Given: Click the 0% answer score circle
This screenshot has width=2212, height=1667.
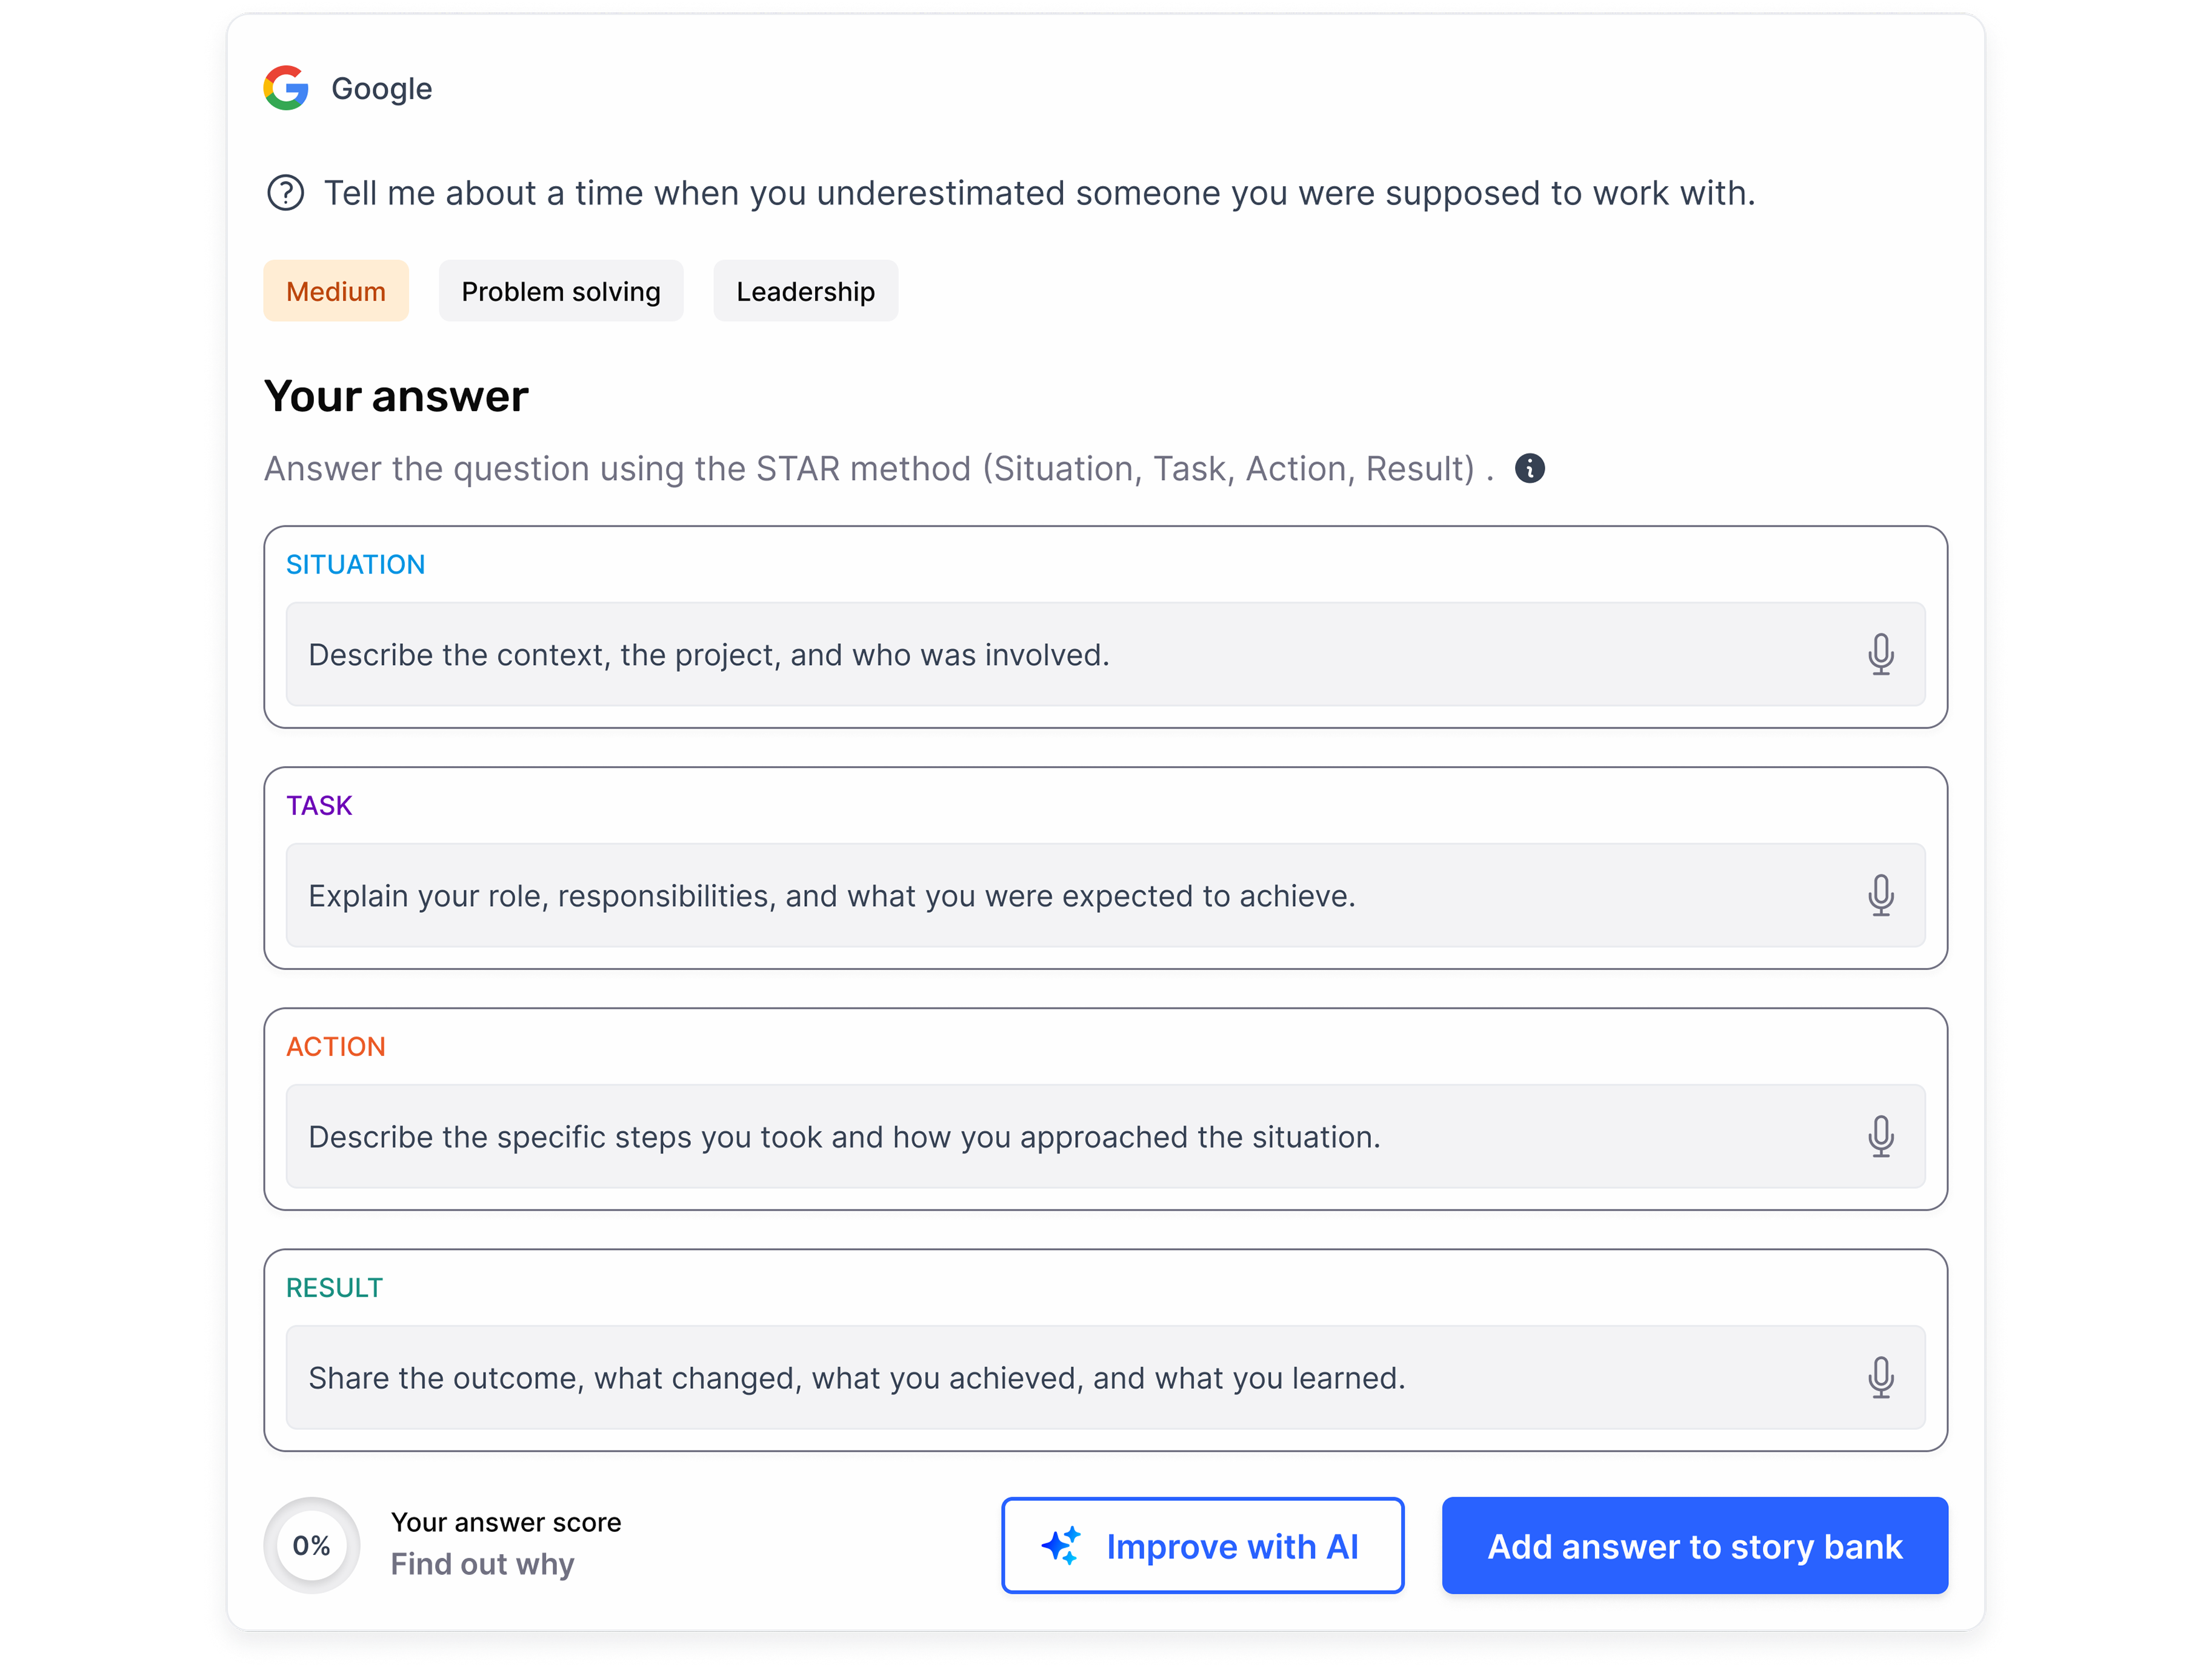Looking at the screenshot, I should [311, 1545].
